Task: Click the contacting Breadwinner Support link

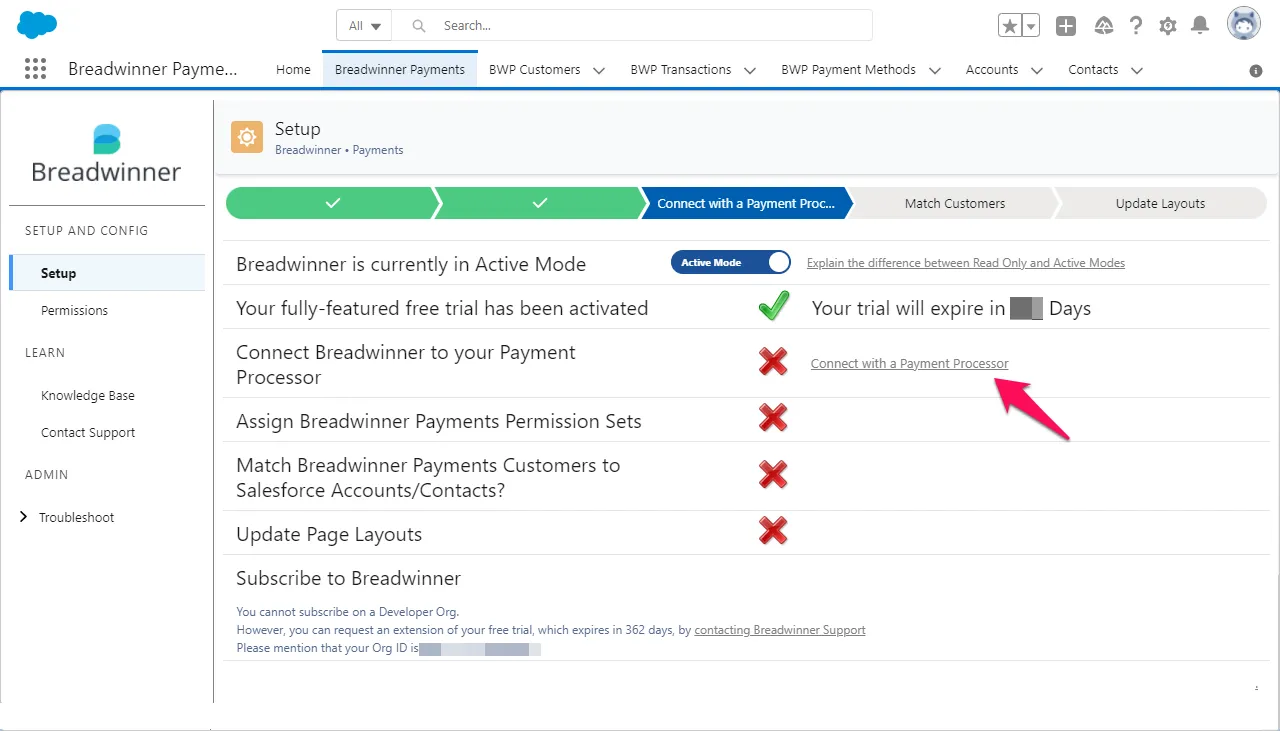Action: pos(780,630)
